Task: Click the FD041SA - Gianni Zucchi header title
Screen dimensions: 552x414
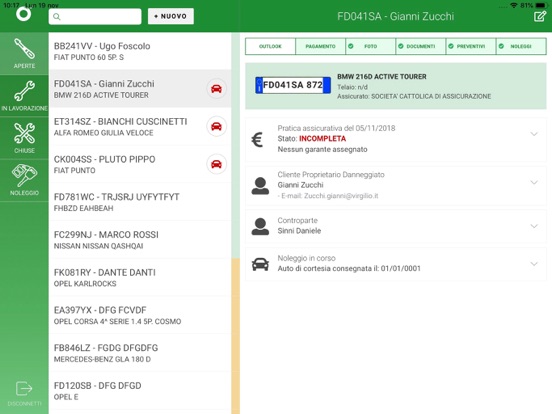Action: pyautogui.click(x=395, y=17)
